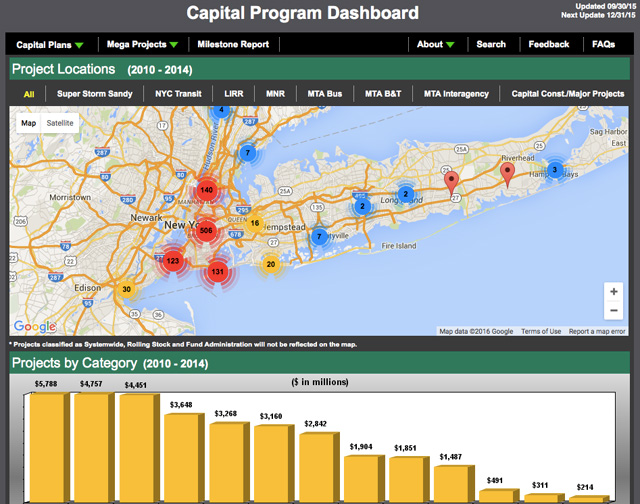Viewport: 640px width, 504px height.
Task: Click the $214 category bar
Action: pyautogui.click(x=589, y=499)
